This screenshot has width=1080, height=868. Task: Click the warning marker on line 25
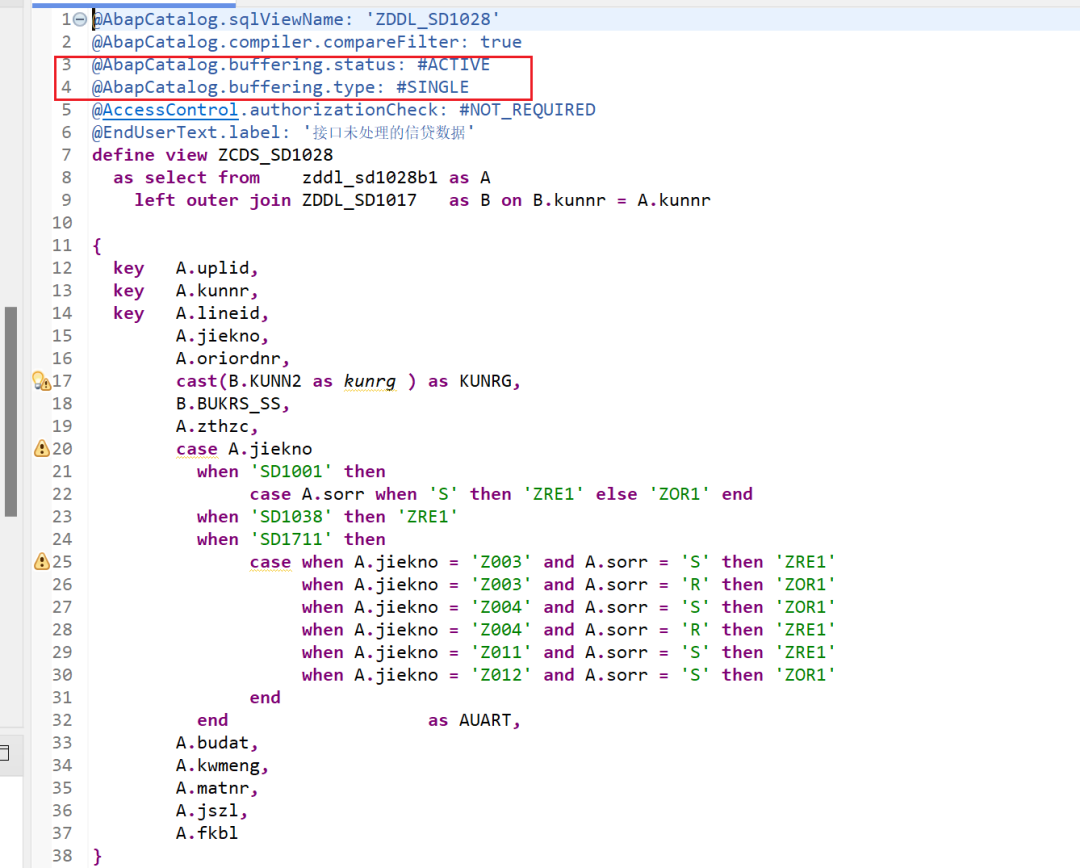click(x=41, y=561)
